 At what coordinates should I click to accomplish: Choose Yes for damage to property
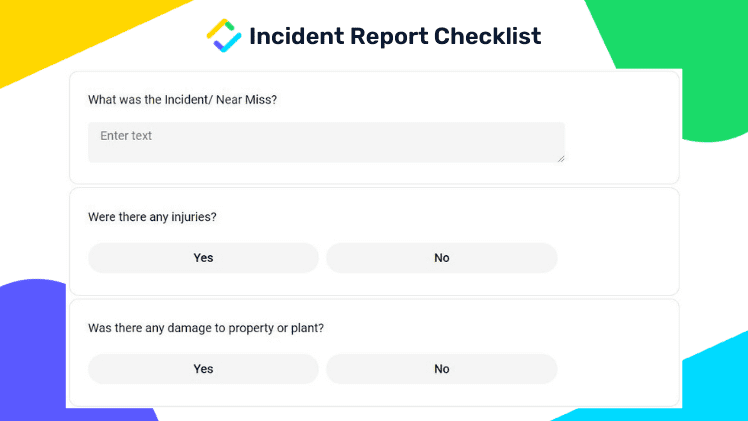point(203,369)
